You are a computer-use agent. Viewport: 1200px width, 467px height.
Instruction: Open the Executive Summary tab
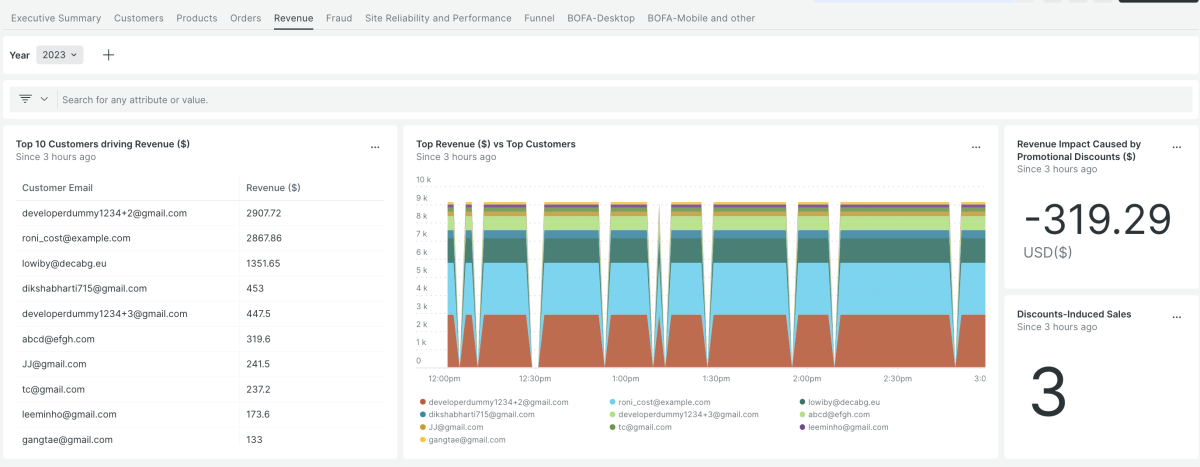tap(56, 18)
